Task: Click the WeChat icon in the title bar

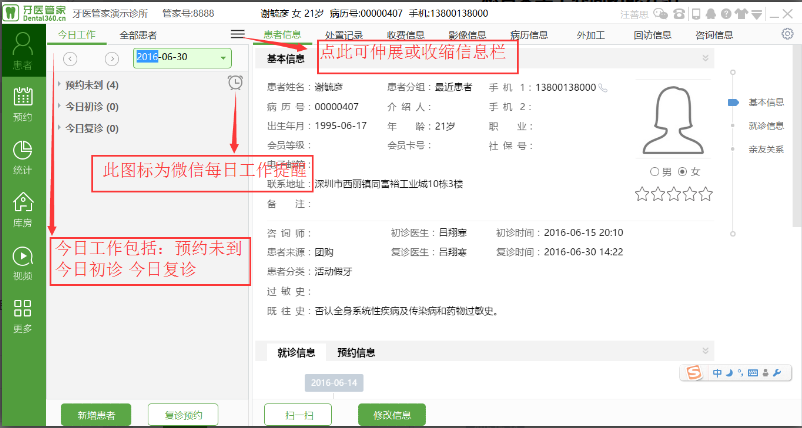Action: [661, 14]
